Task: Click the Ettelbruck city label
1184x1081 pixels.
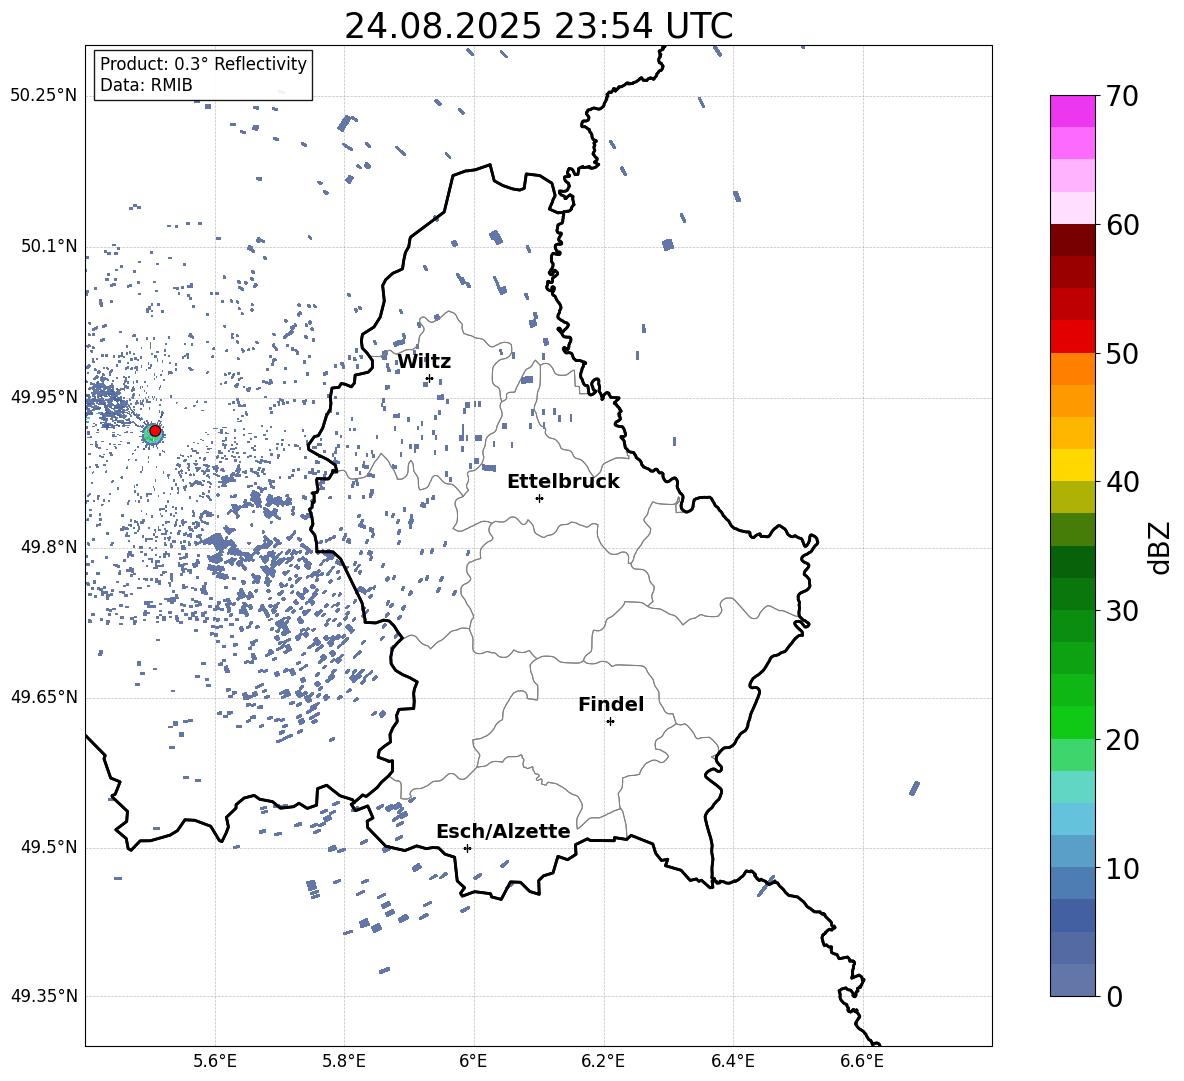Action: pos(563,482)
